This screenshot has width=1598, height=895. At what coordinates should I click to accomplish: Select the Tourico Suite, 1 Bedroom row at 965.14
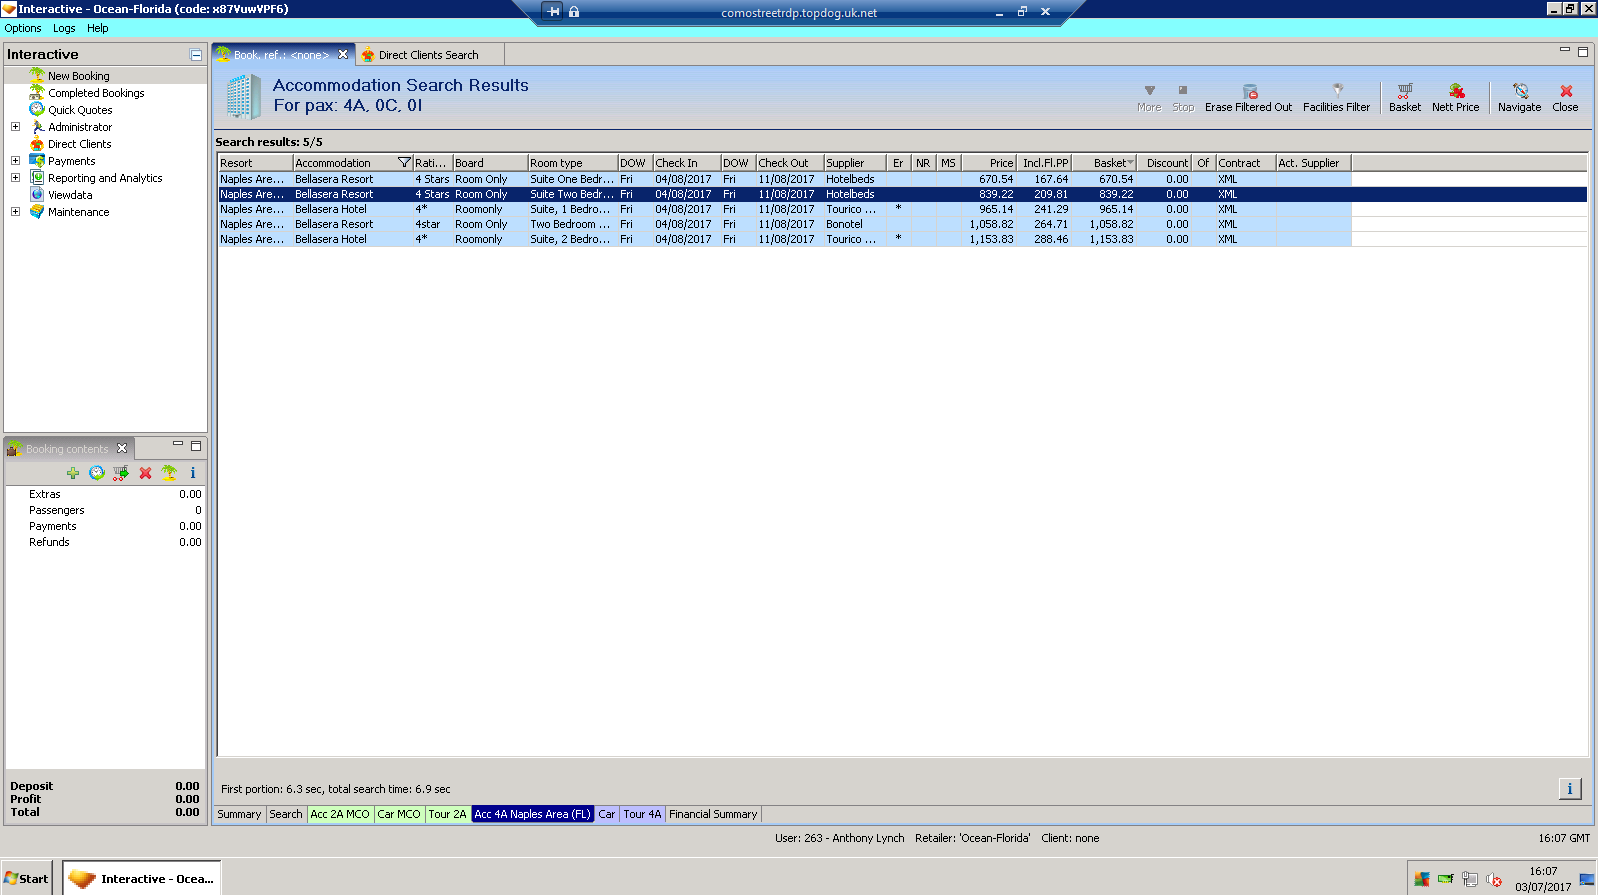(x=785, y=209)
